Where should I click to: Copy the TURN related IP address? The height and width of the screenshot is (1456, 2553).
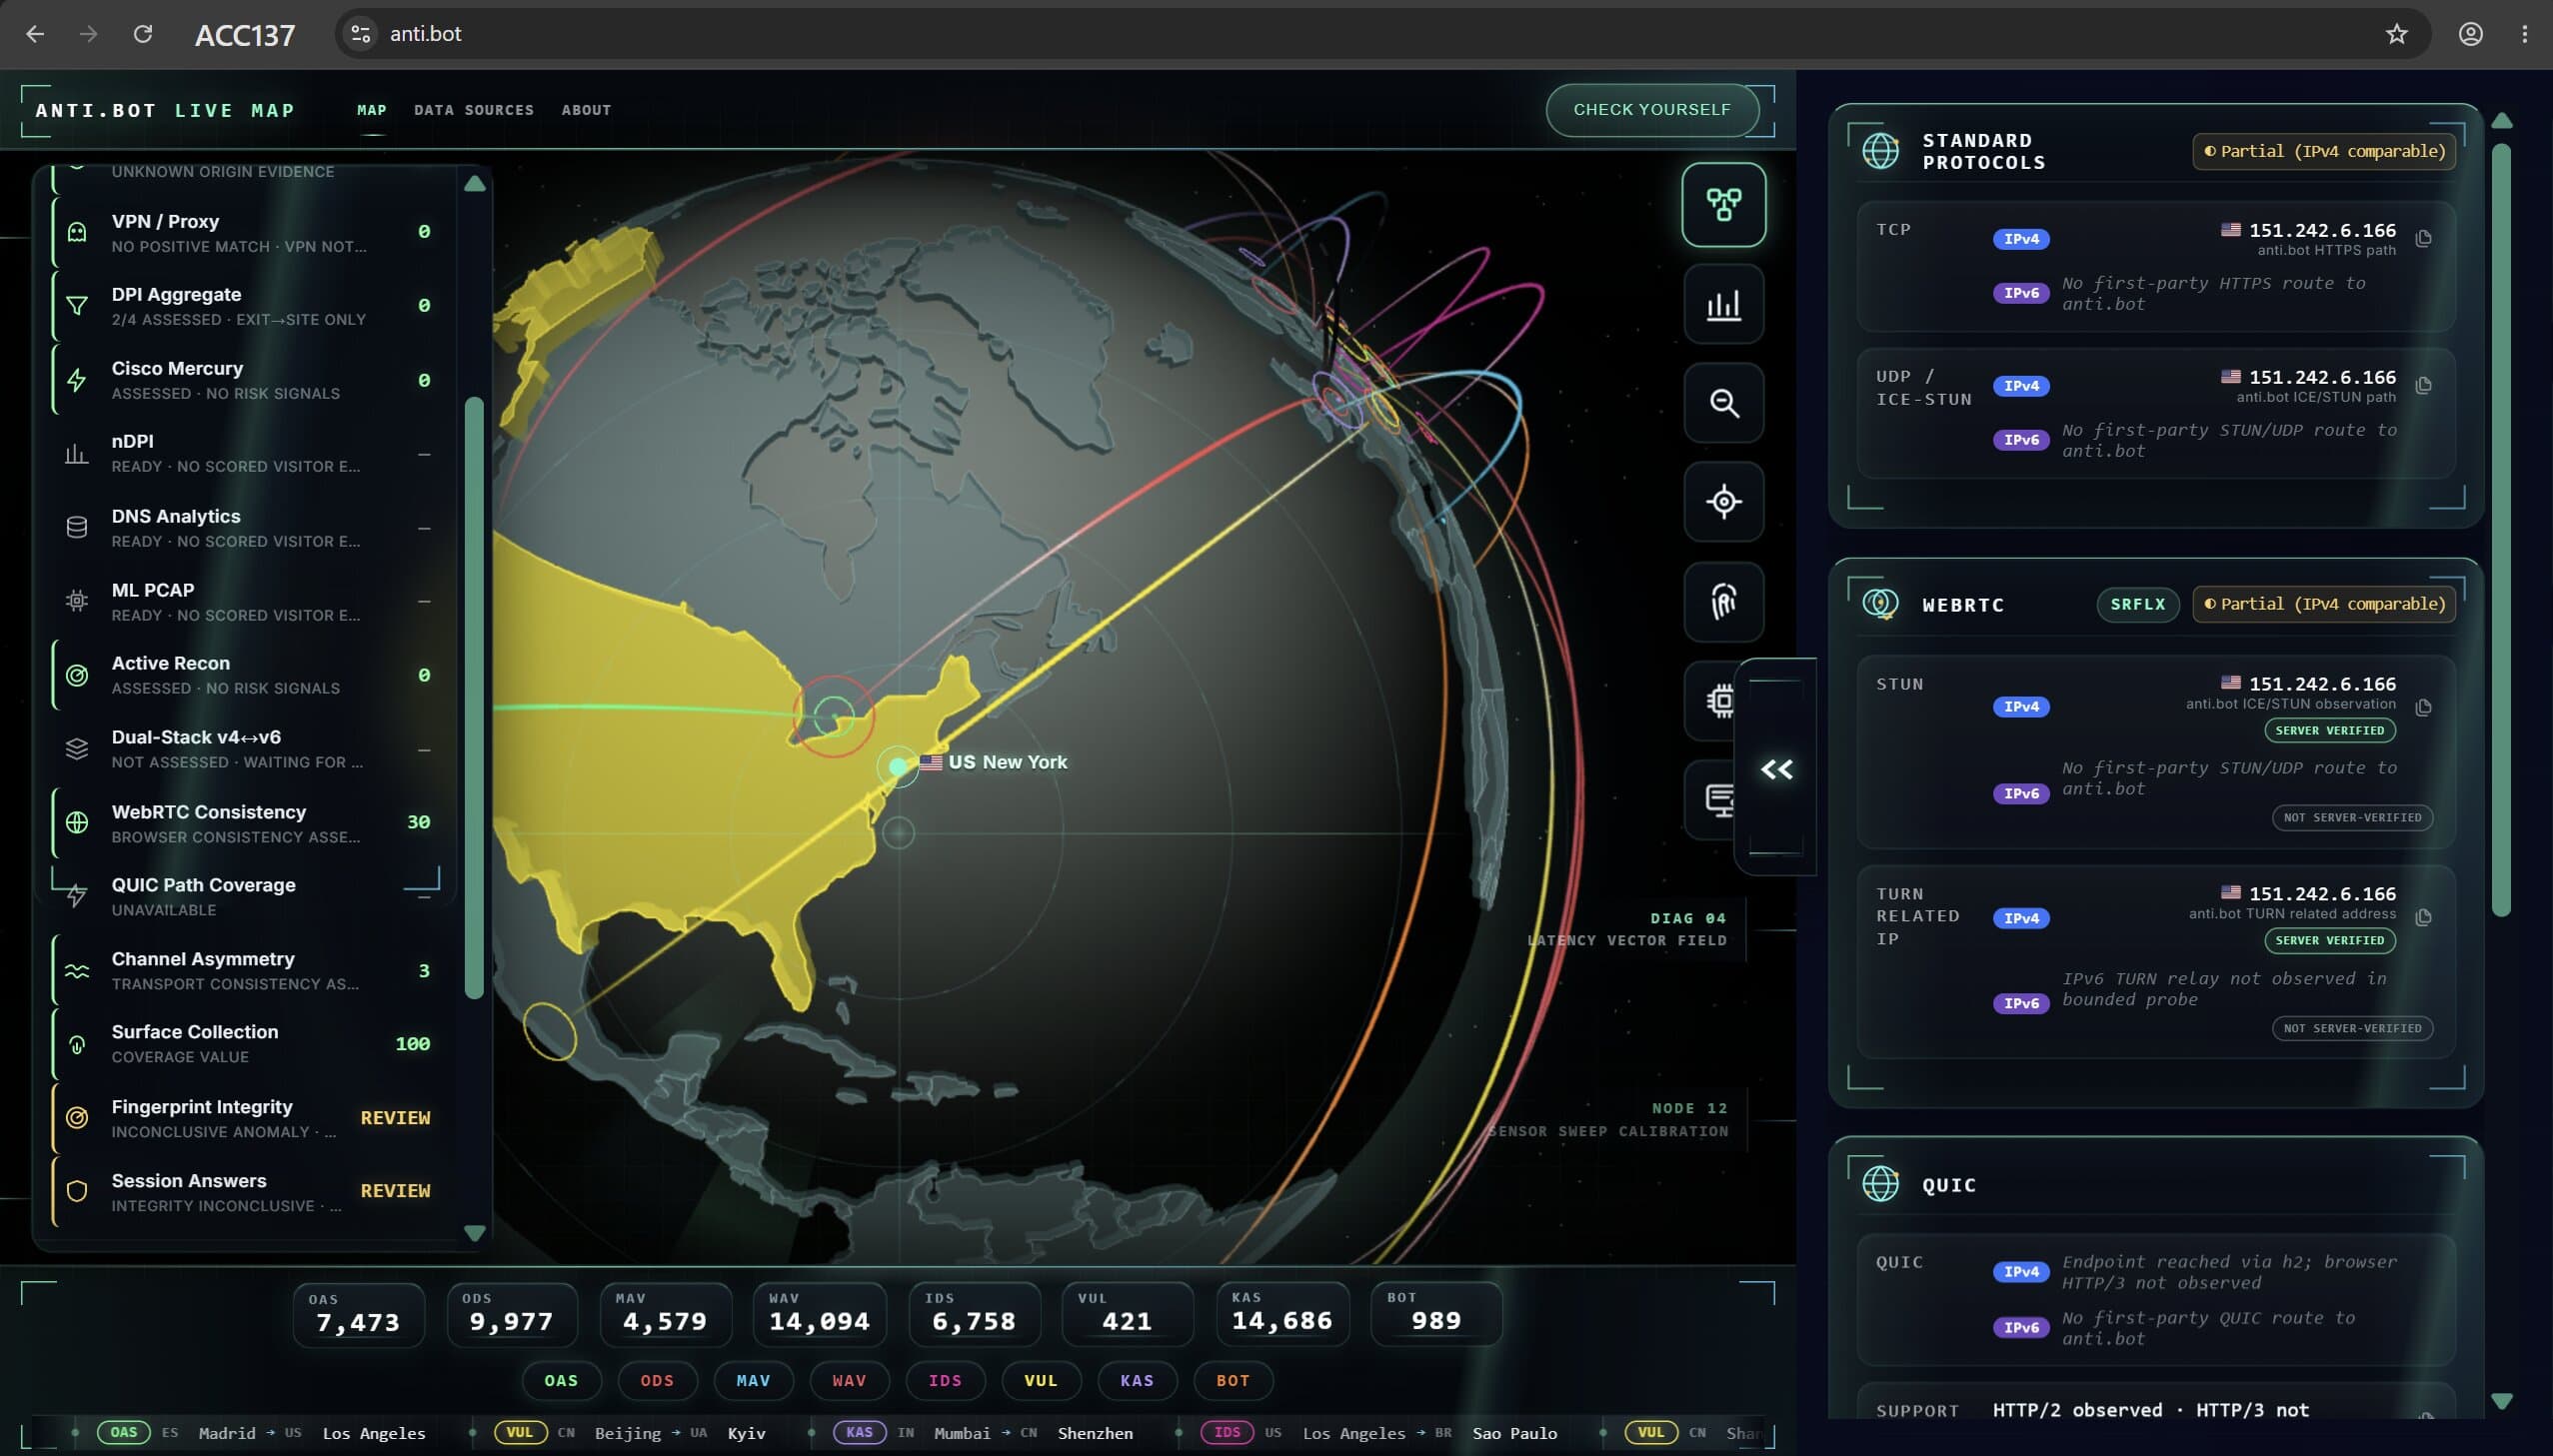tap(2424, 917)
